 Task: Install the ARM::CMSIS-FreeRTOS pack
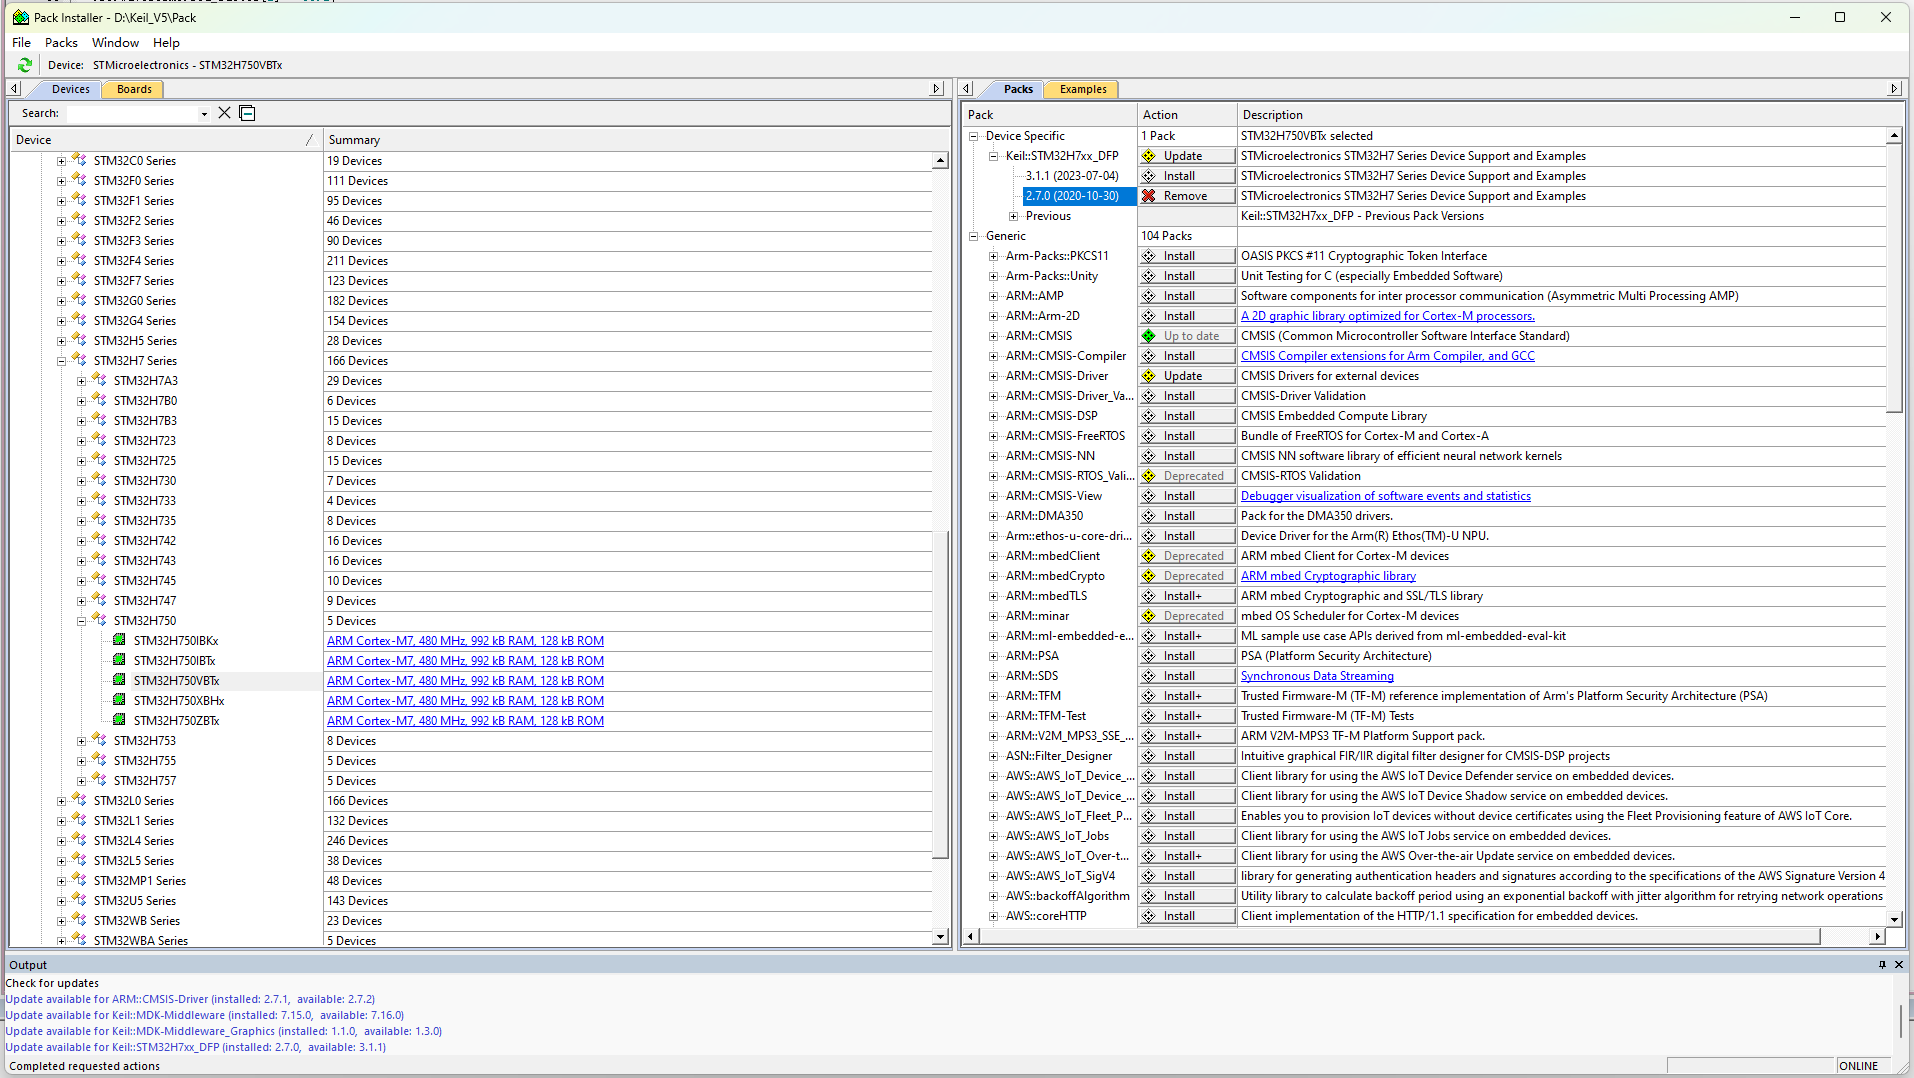[1187, 436]
